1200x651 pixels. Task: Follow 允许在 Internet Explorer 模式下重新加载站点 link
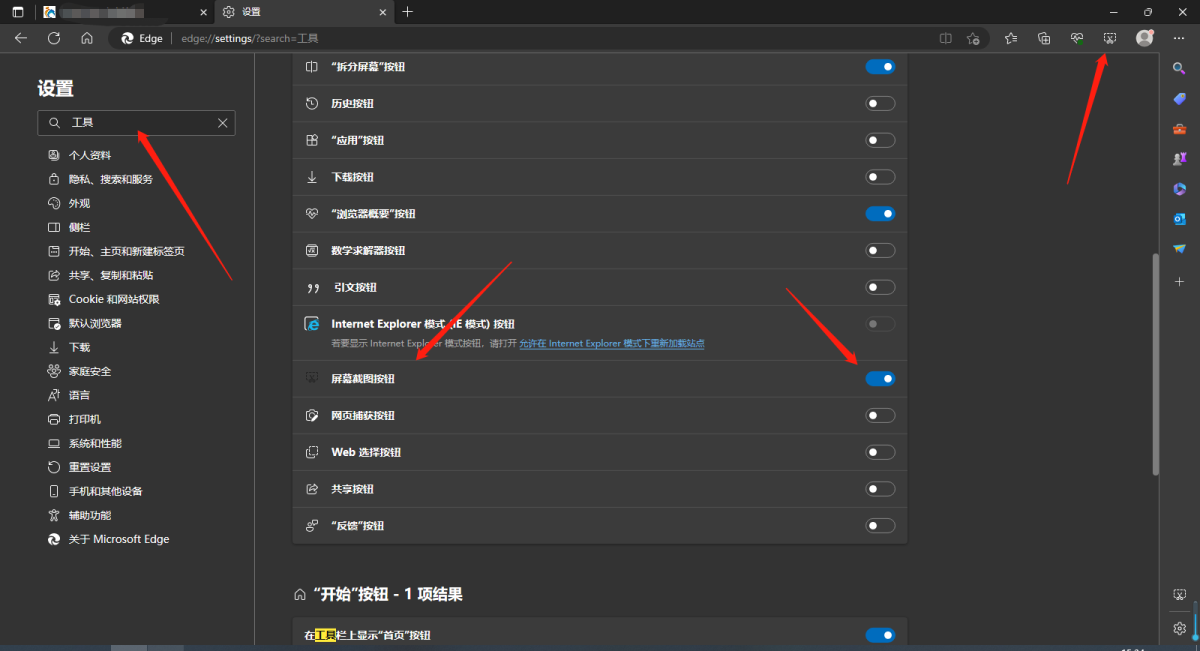pyautogui.click(x=612, y=343)
